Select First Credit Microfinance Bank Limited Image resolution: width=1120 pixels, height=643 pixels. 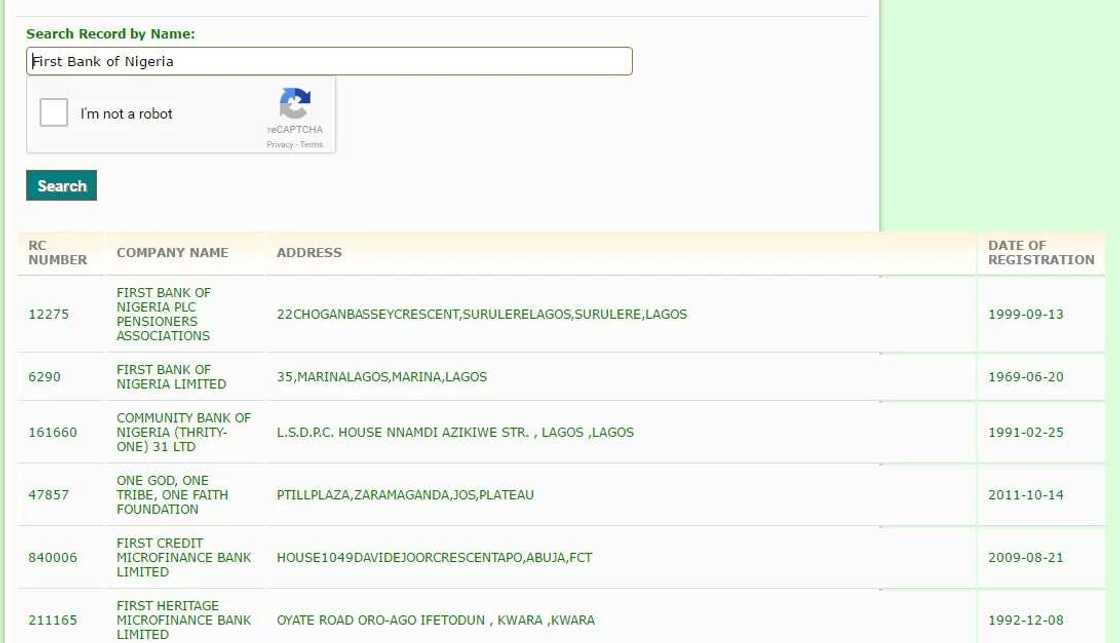click(x=183, y=557)
